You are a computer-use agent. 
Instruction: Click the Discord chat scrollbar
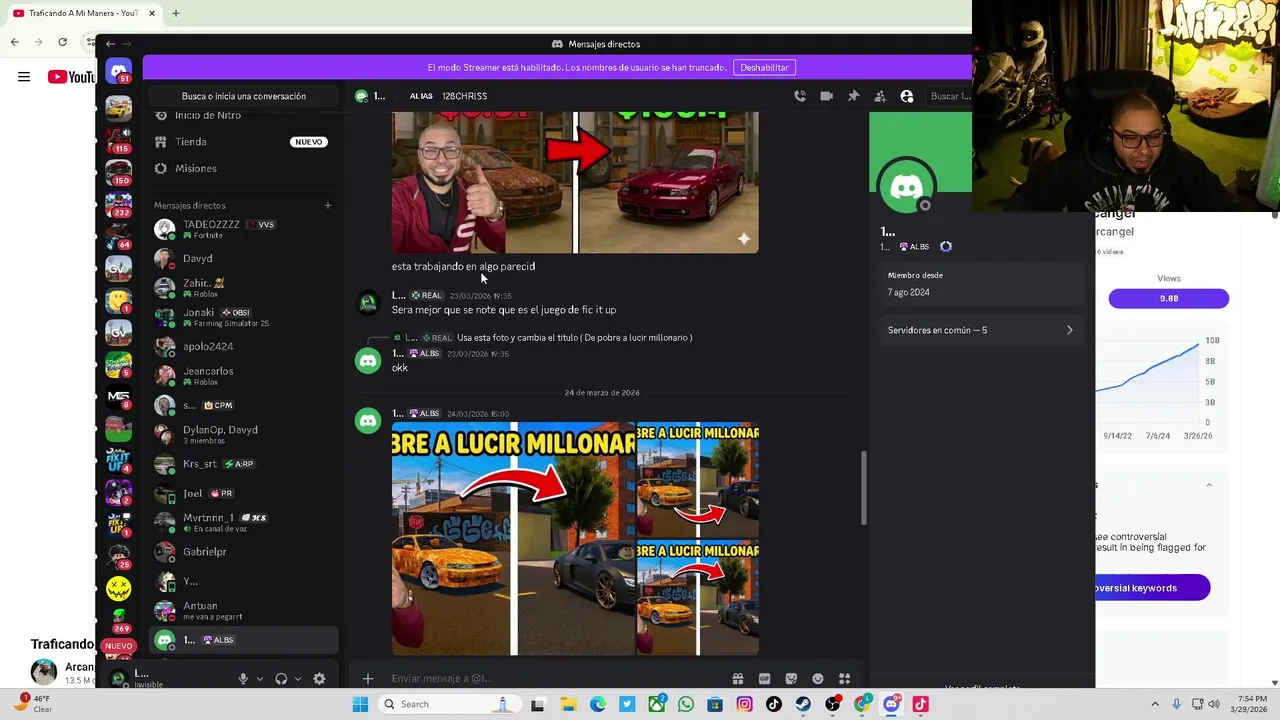pyautogui.click(x=864, y=488)
